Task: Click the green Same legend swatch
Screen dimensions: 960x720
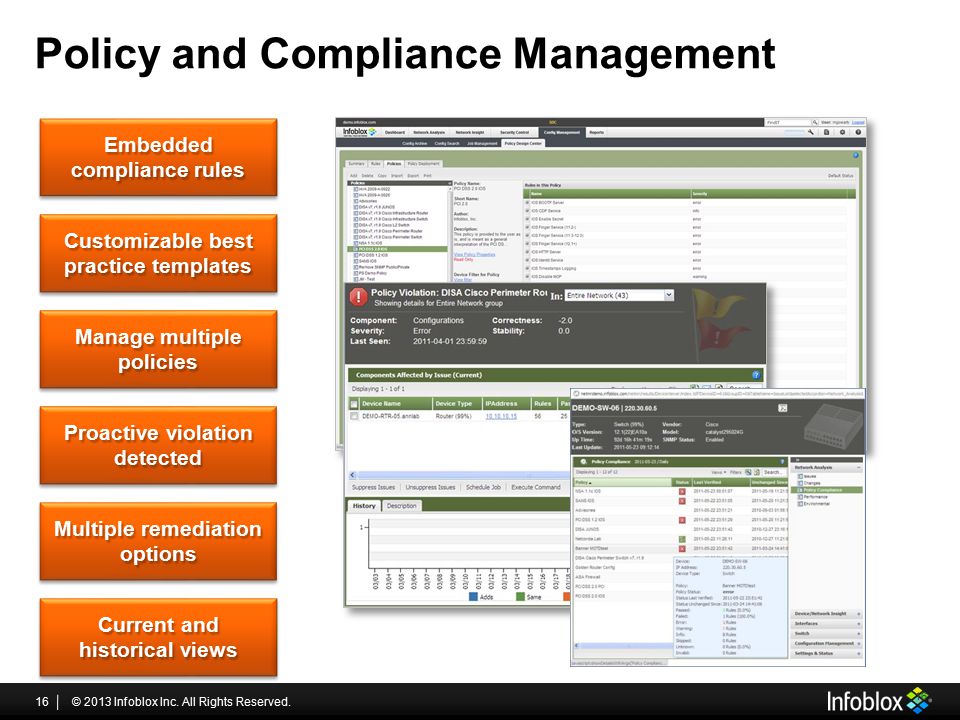Action: click(x=520, y=596)
